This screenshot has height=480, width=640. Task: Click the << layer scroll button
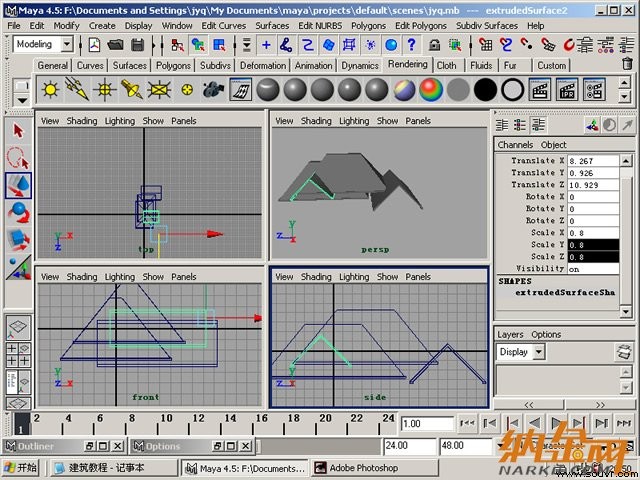coord(529,405)
